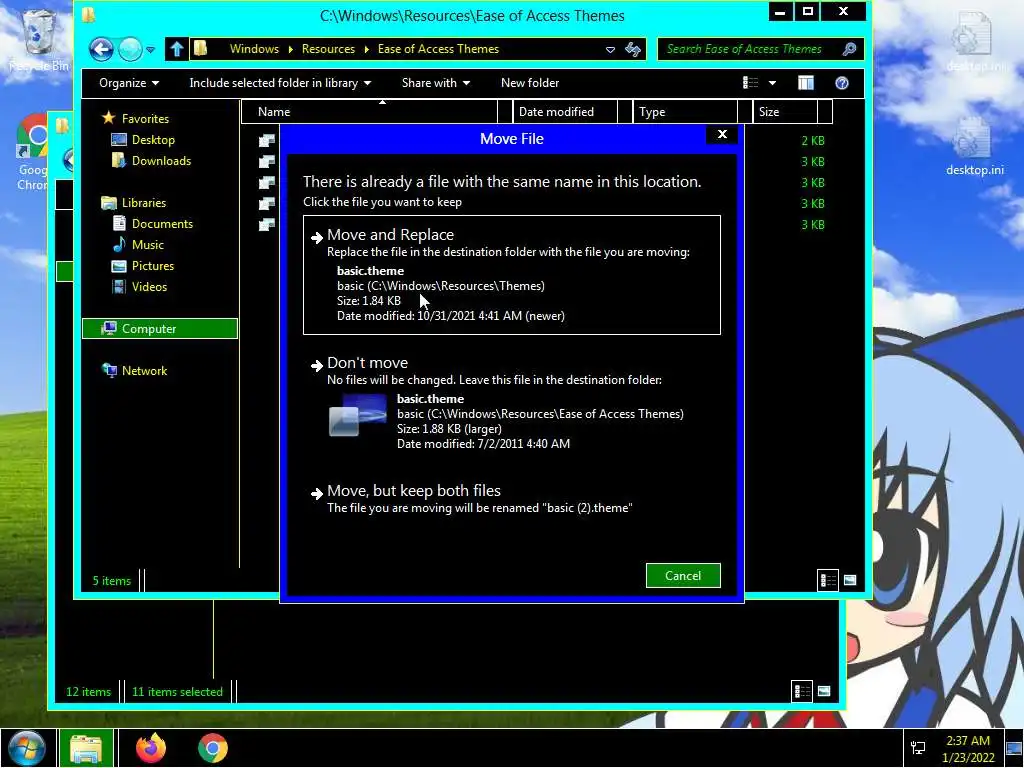This screenshot has width=1024, height=768.
Task: Sort by the Type column header
Action: click(x=684, y=112)
